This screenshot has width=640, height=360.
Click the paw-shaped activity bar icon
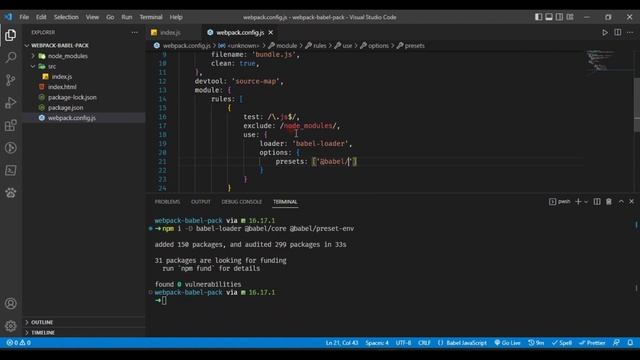(x=11, y=192)
